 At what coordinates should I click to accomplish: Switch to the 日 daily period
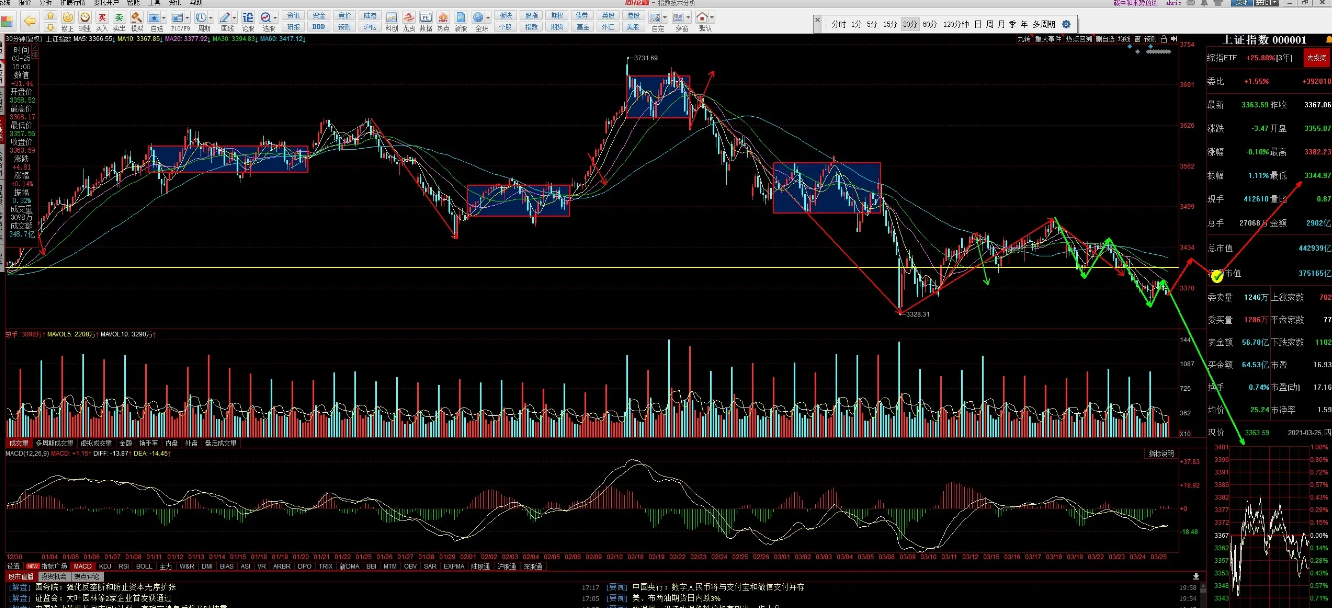[977, 24]
